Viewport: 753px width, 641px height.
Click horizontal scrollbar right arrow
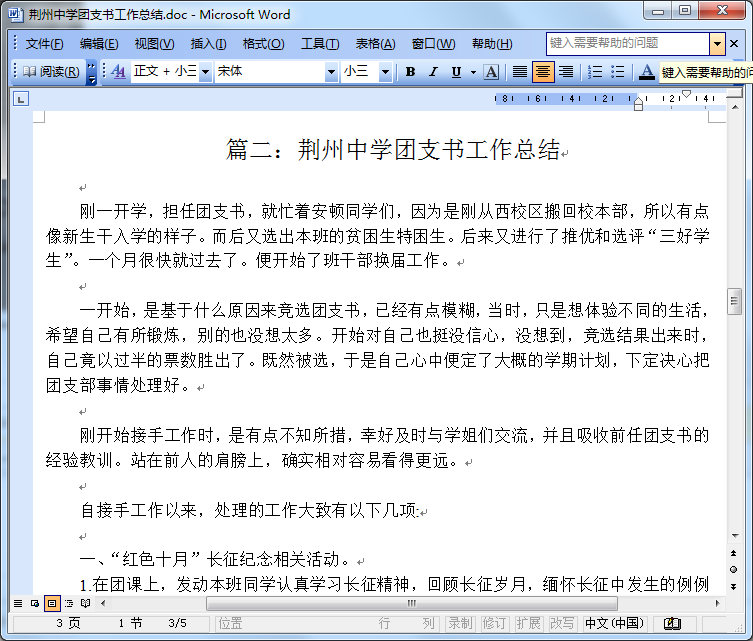[717, 604]
